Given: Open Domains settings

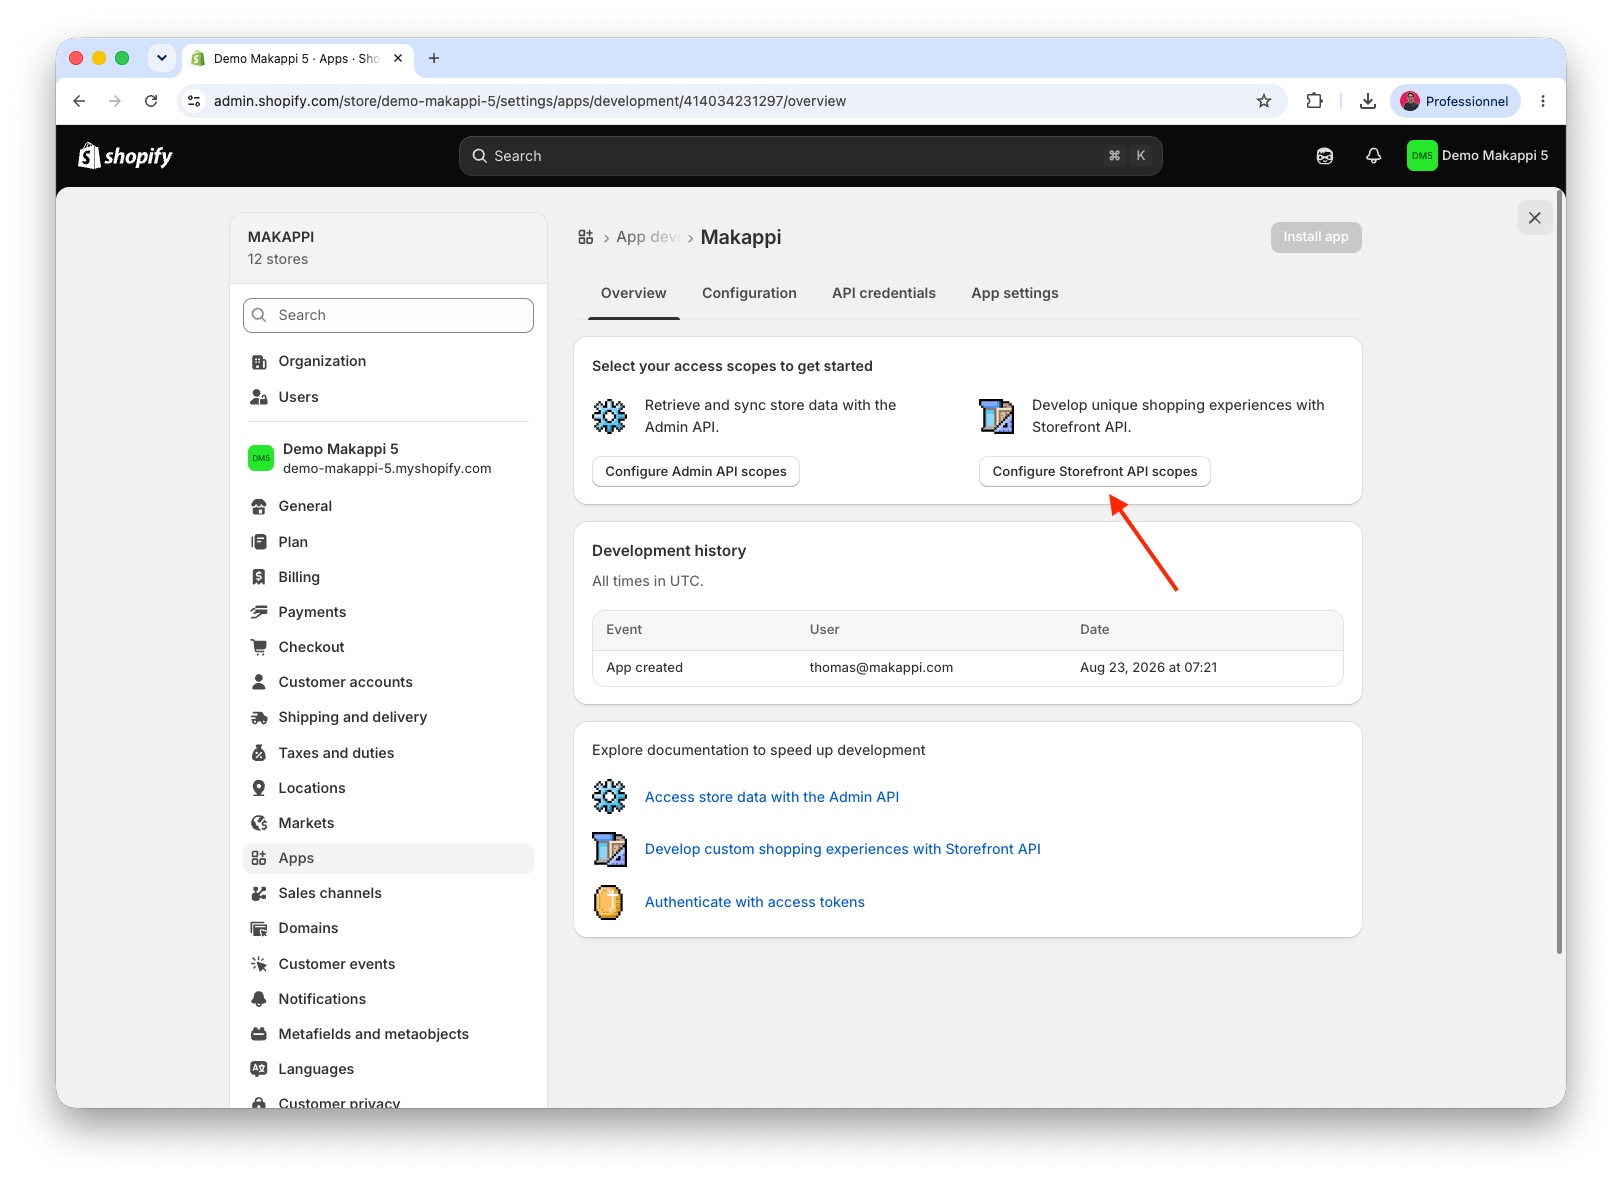Looking at the screenshot, I should 388,928.
